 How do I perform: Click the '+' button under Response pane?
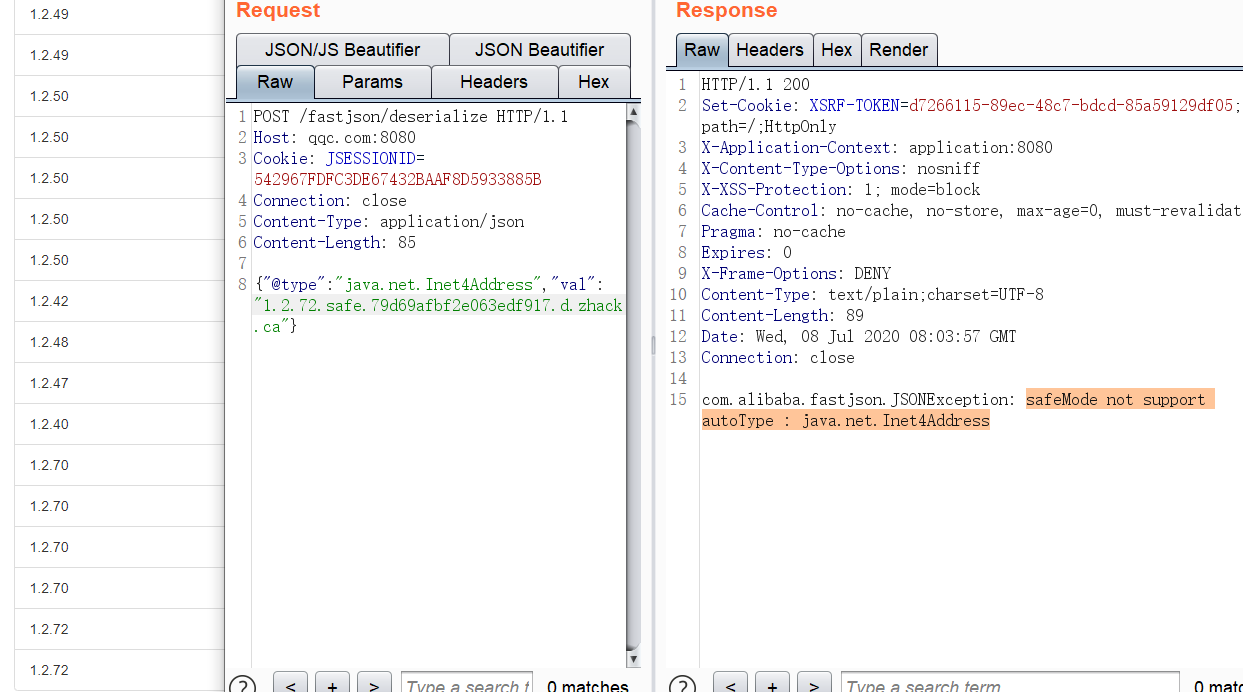coord(772,685)
